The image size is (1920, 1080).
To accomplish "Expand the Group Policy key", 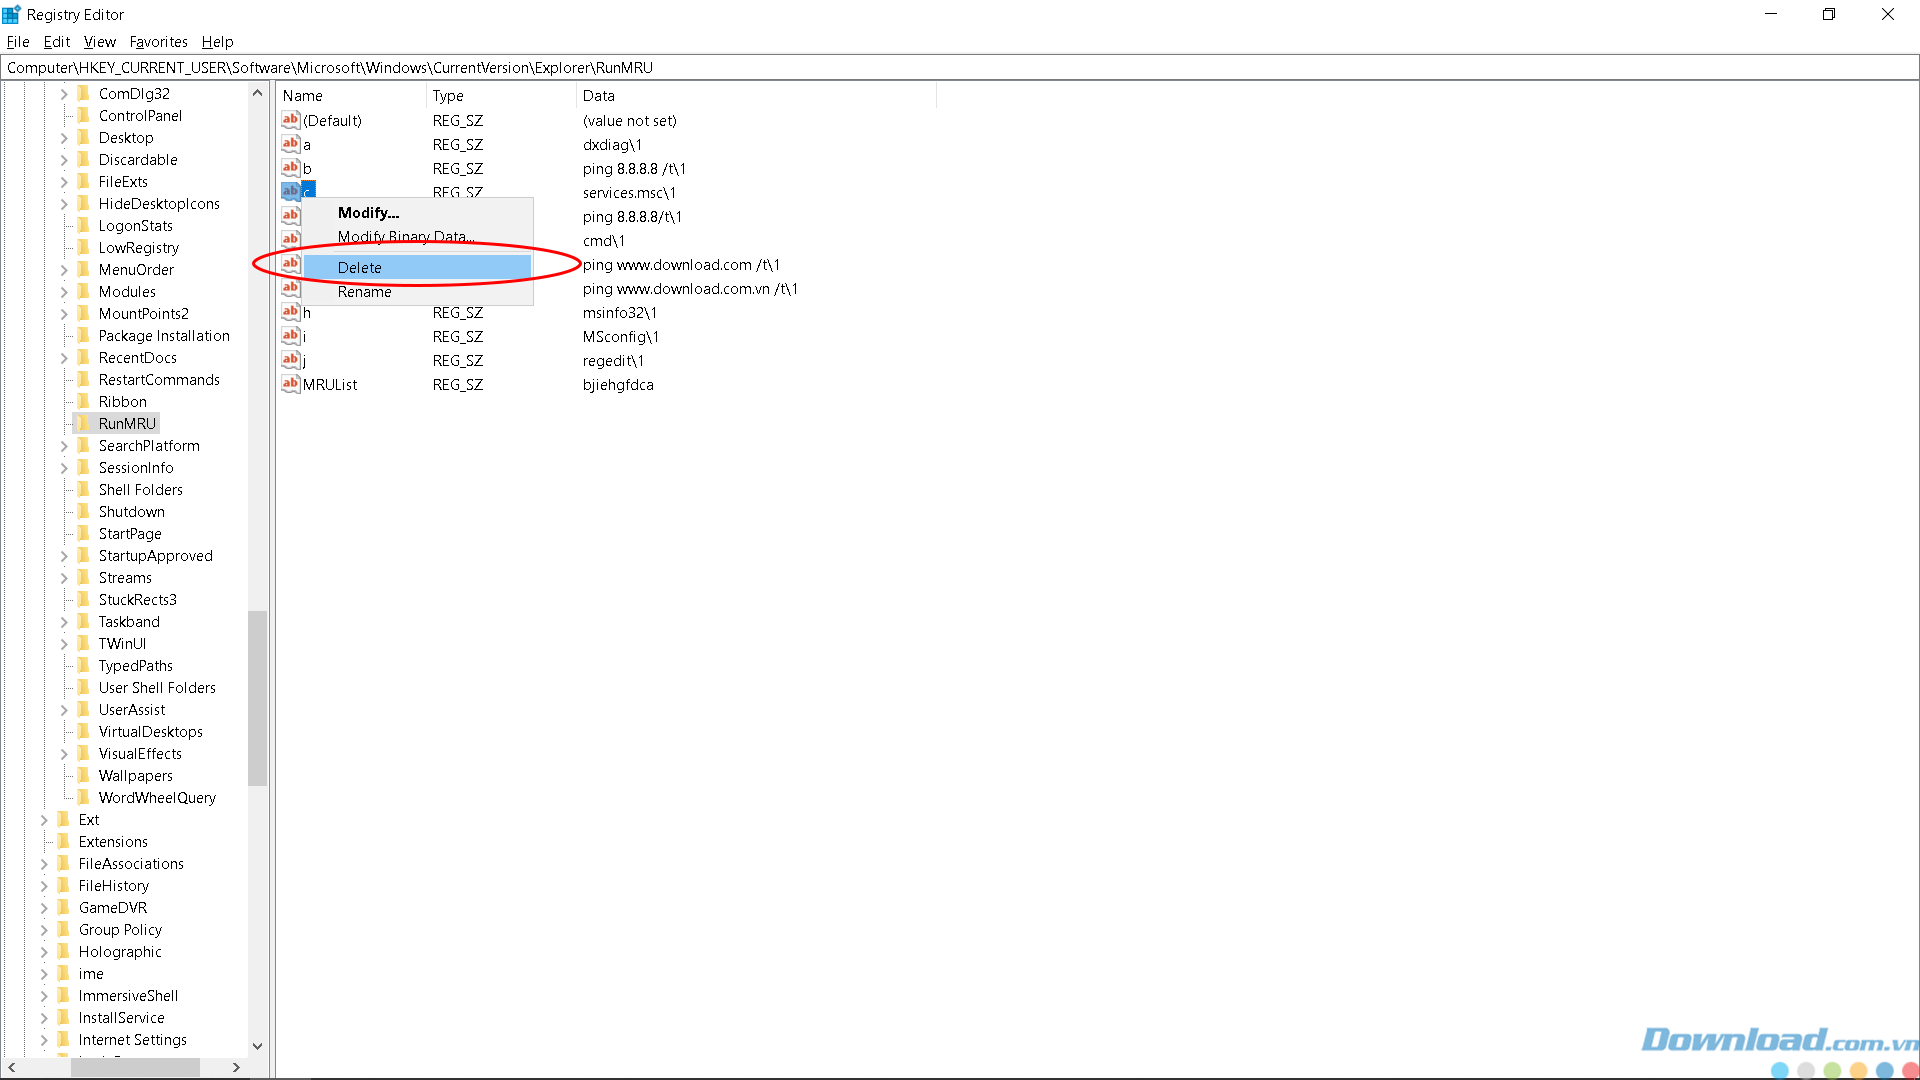I will (44, 930).
